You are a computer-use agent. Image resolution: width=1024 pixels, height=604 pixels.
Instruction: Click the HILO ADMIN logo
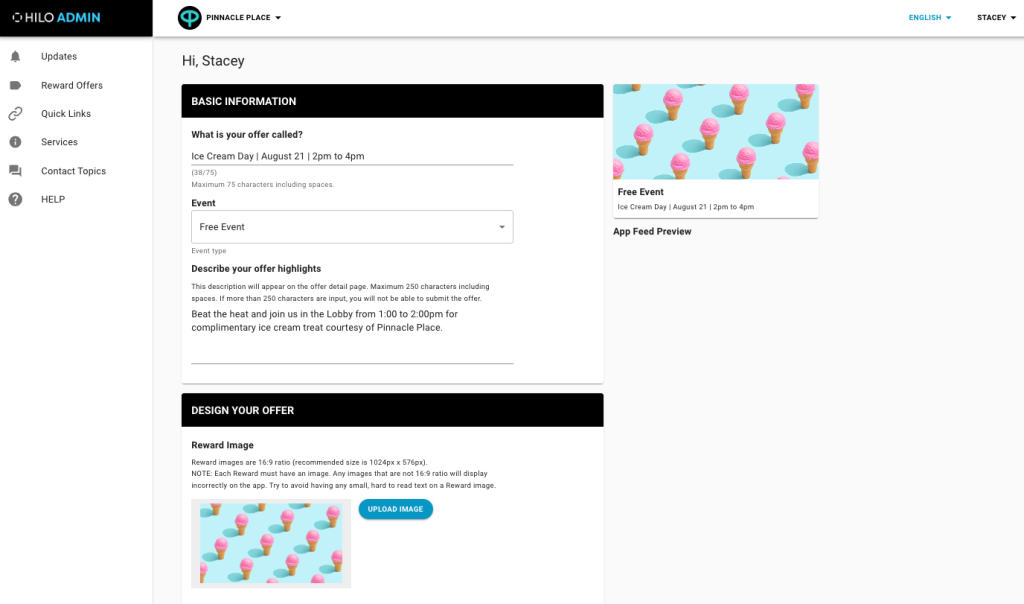click(x=57, y=18)
